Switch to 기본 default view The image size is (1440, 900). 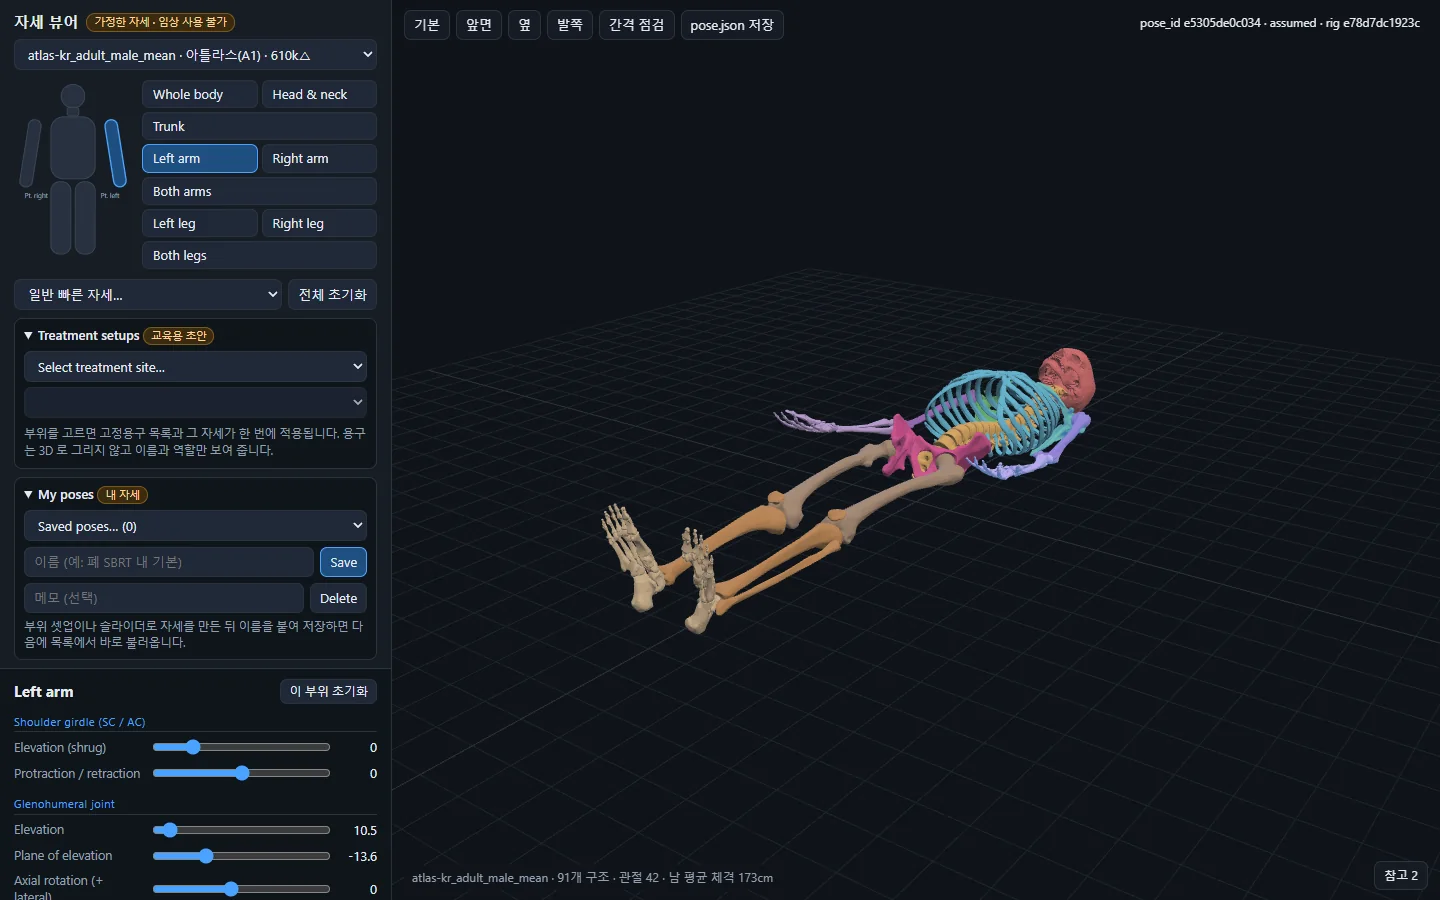pyautogui.click(x=427, y=25)
